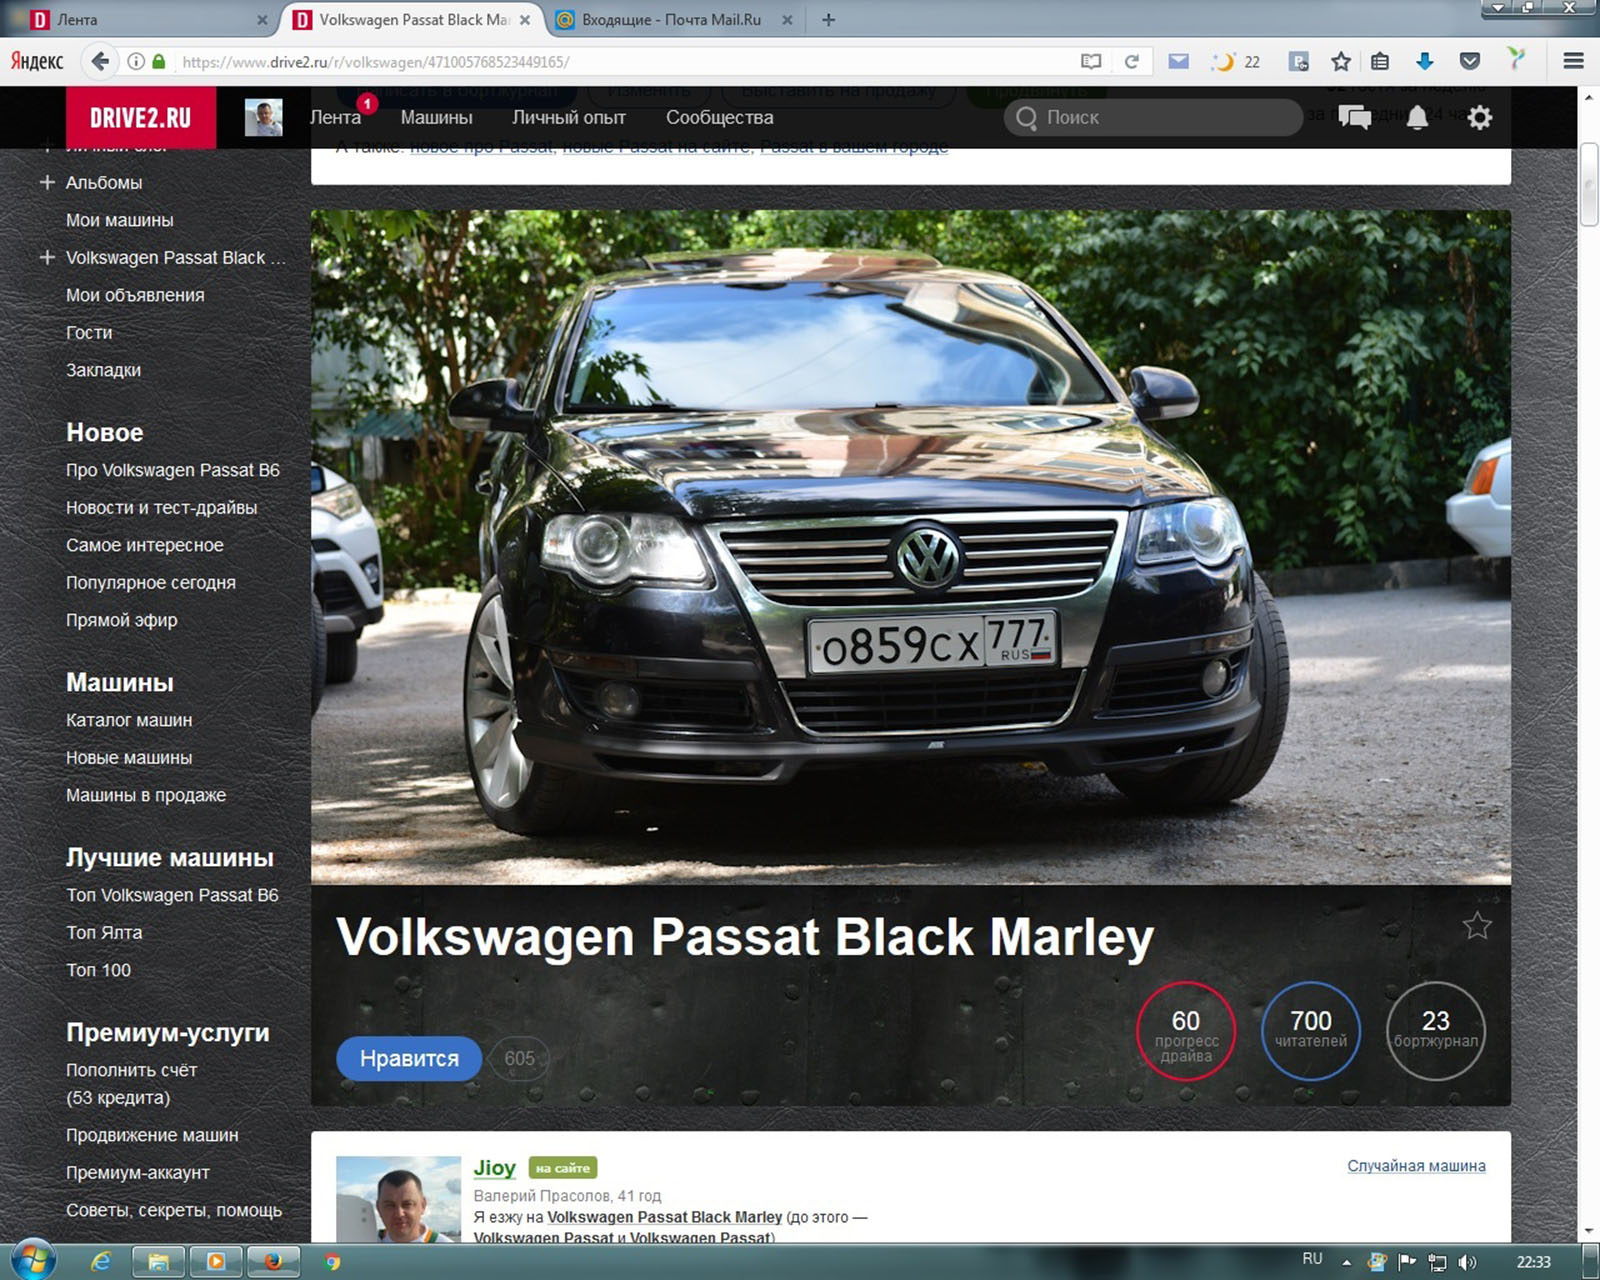Click the Яндекс toolbar logo
The image size is (1600, 1280).
tap(37, 61)
